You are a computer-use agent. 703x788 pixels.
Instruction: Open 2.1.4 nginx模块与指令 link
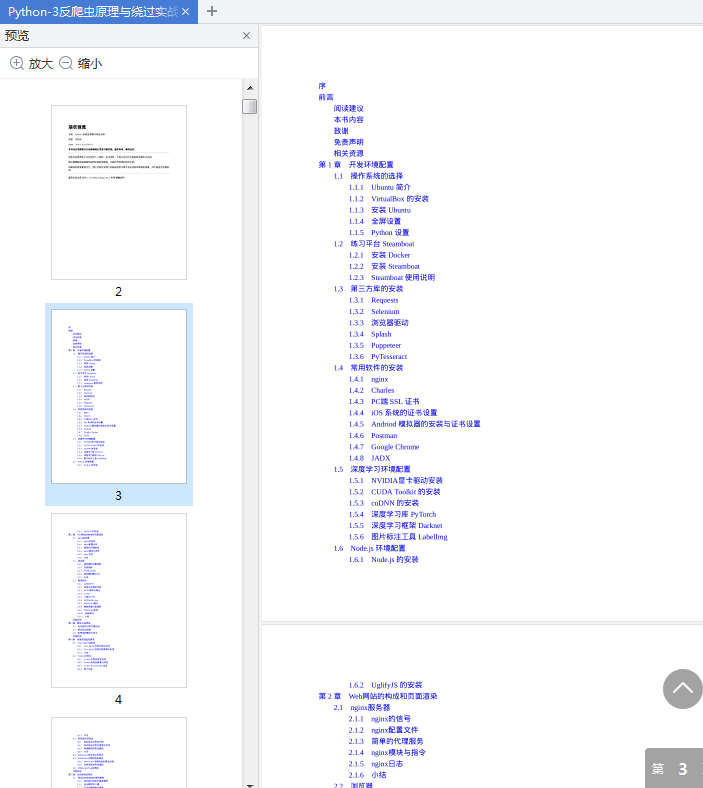387,753
